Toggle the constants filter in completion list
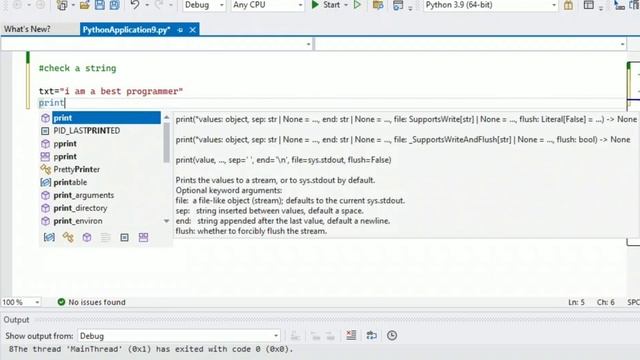 tap(124, 237)
